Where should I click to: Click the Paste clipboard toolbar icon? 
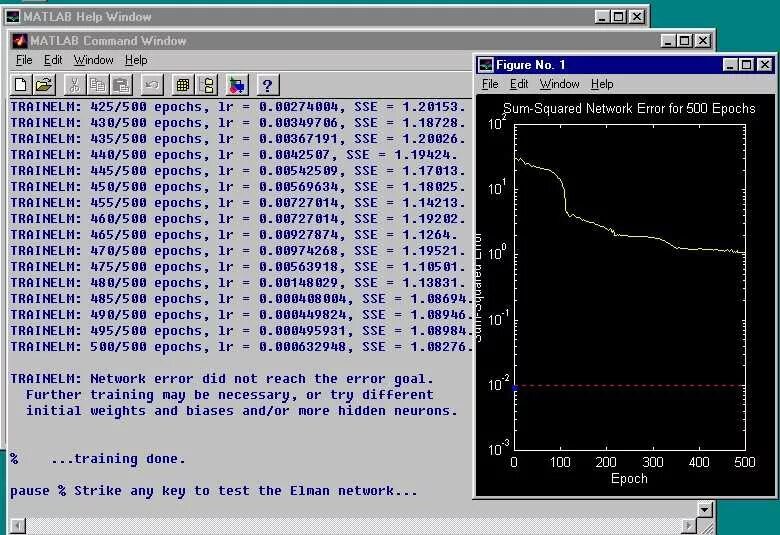pyautogui.click(x=121, y=85)
